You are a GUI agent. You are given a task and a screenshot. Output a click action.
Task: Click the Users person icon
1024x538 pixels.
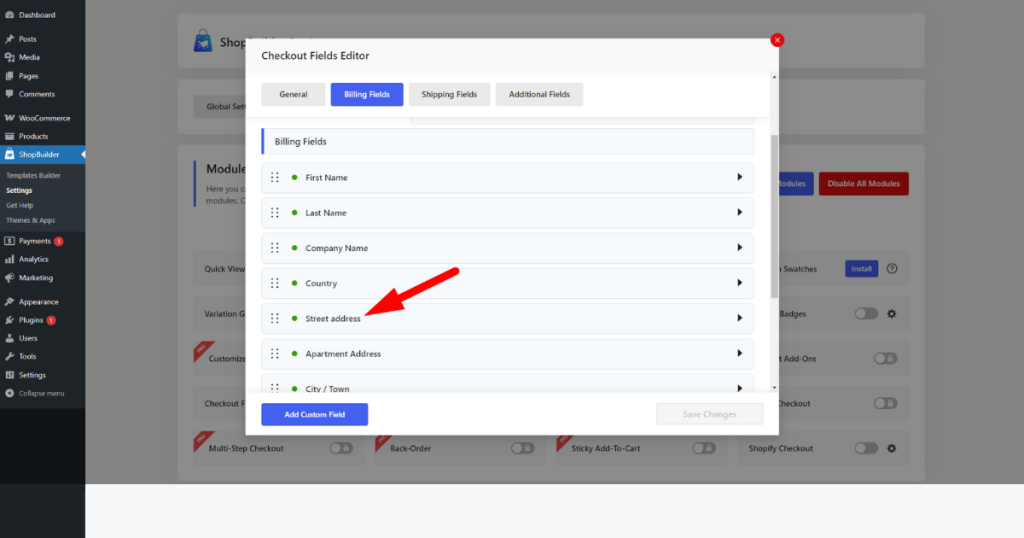click(x=9, y=338)
